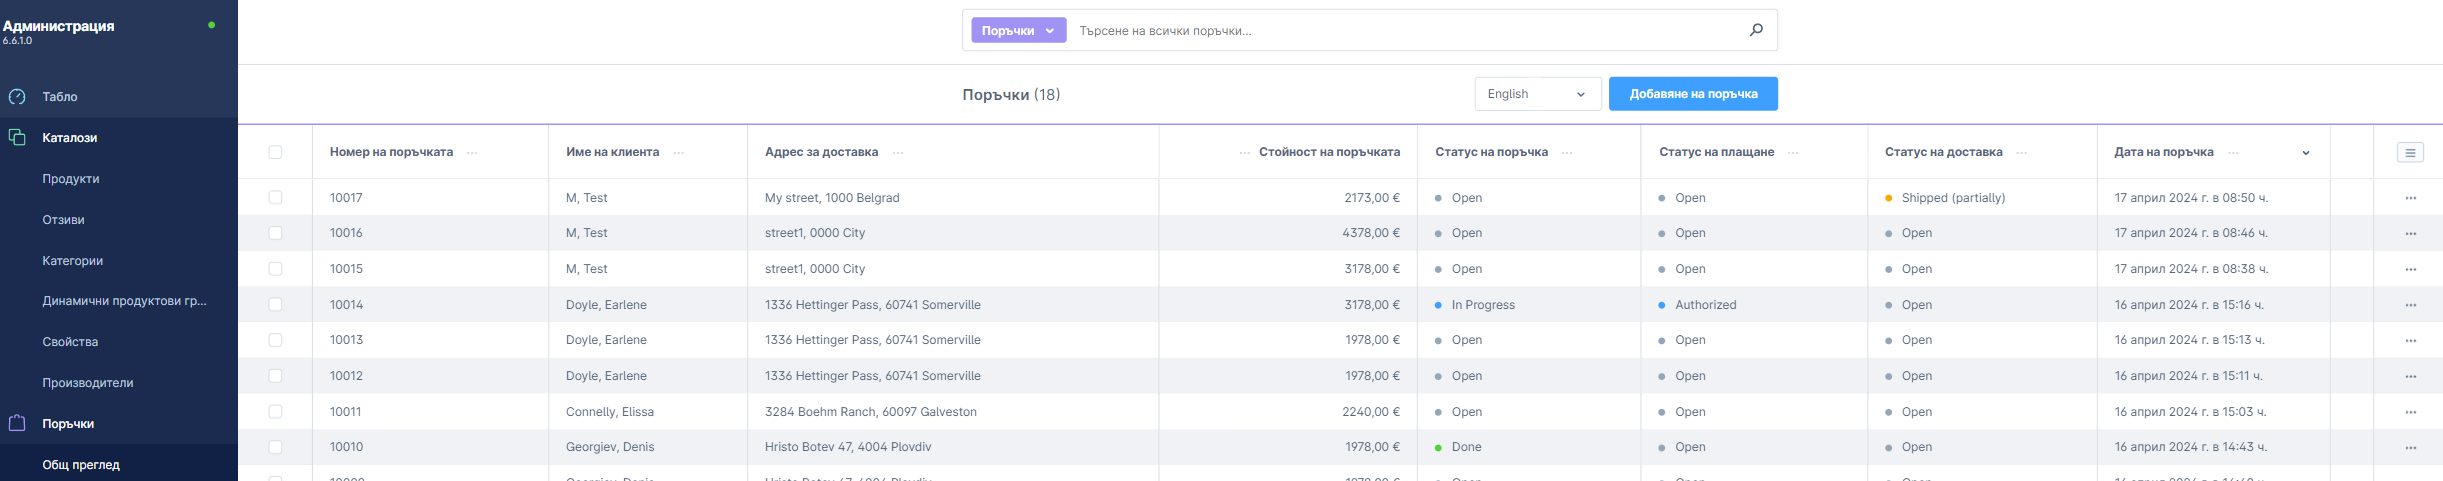Open Продукти in the sidebar
The image size is (2443, 481).
point(71,179)
